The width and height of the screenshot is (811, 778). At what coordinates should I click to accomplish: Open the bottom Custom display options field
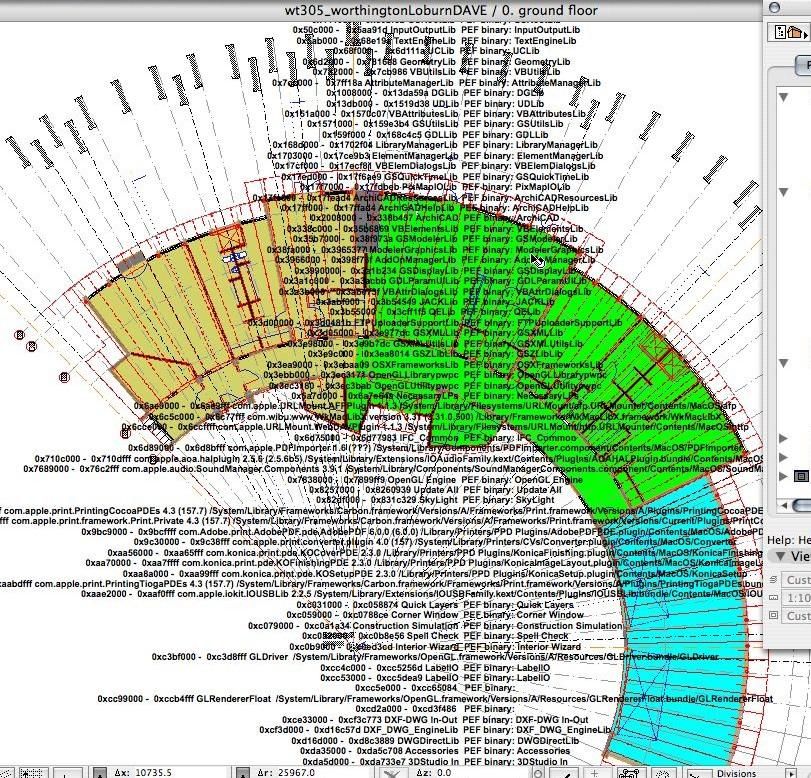click(x=797, y=616)
